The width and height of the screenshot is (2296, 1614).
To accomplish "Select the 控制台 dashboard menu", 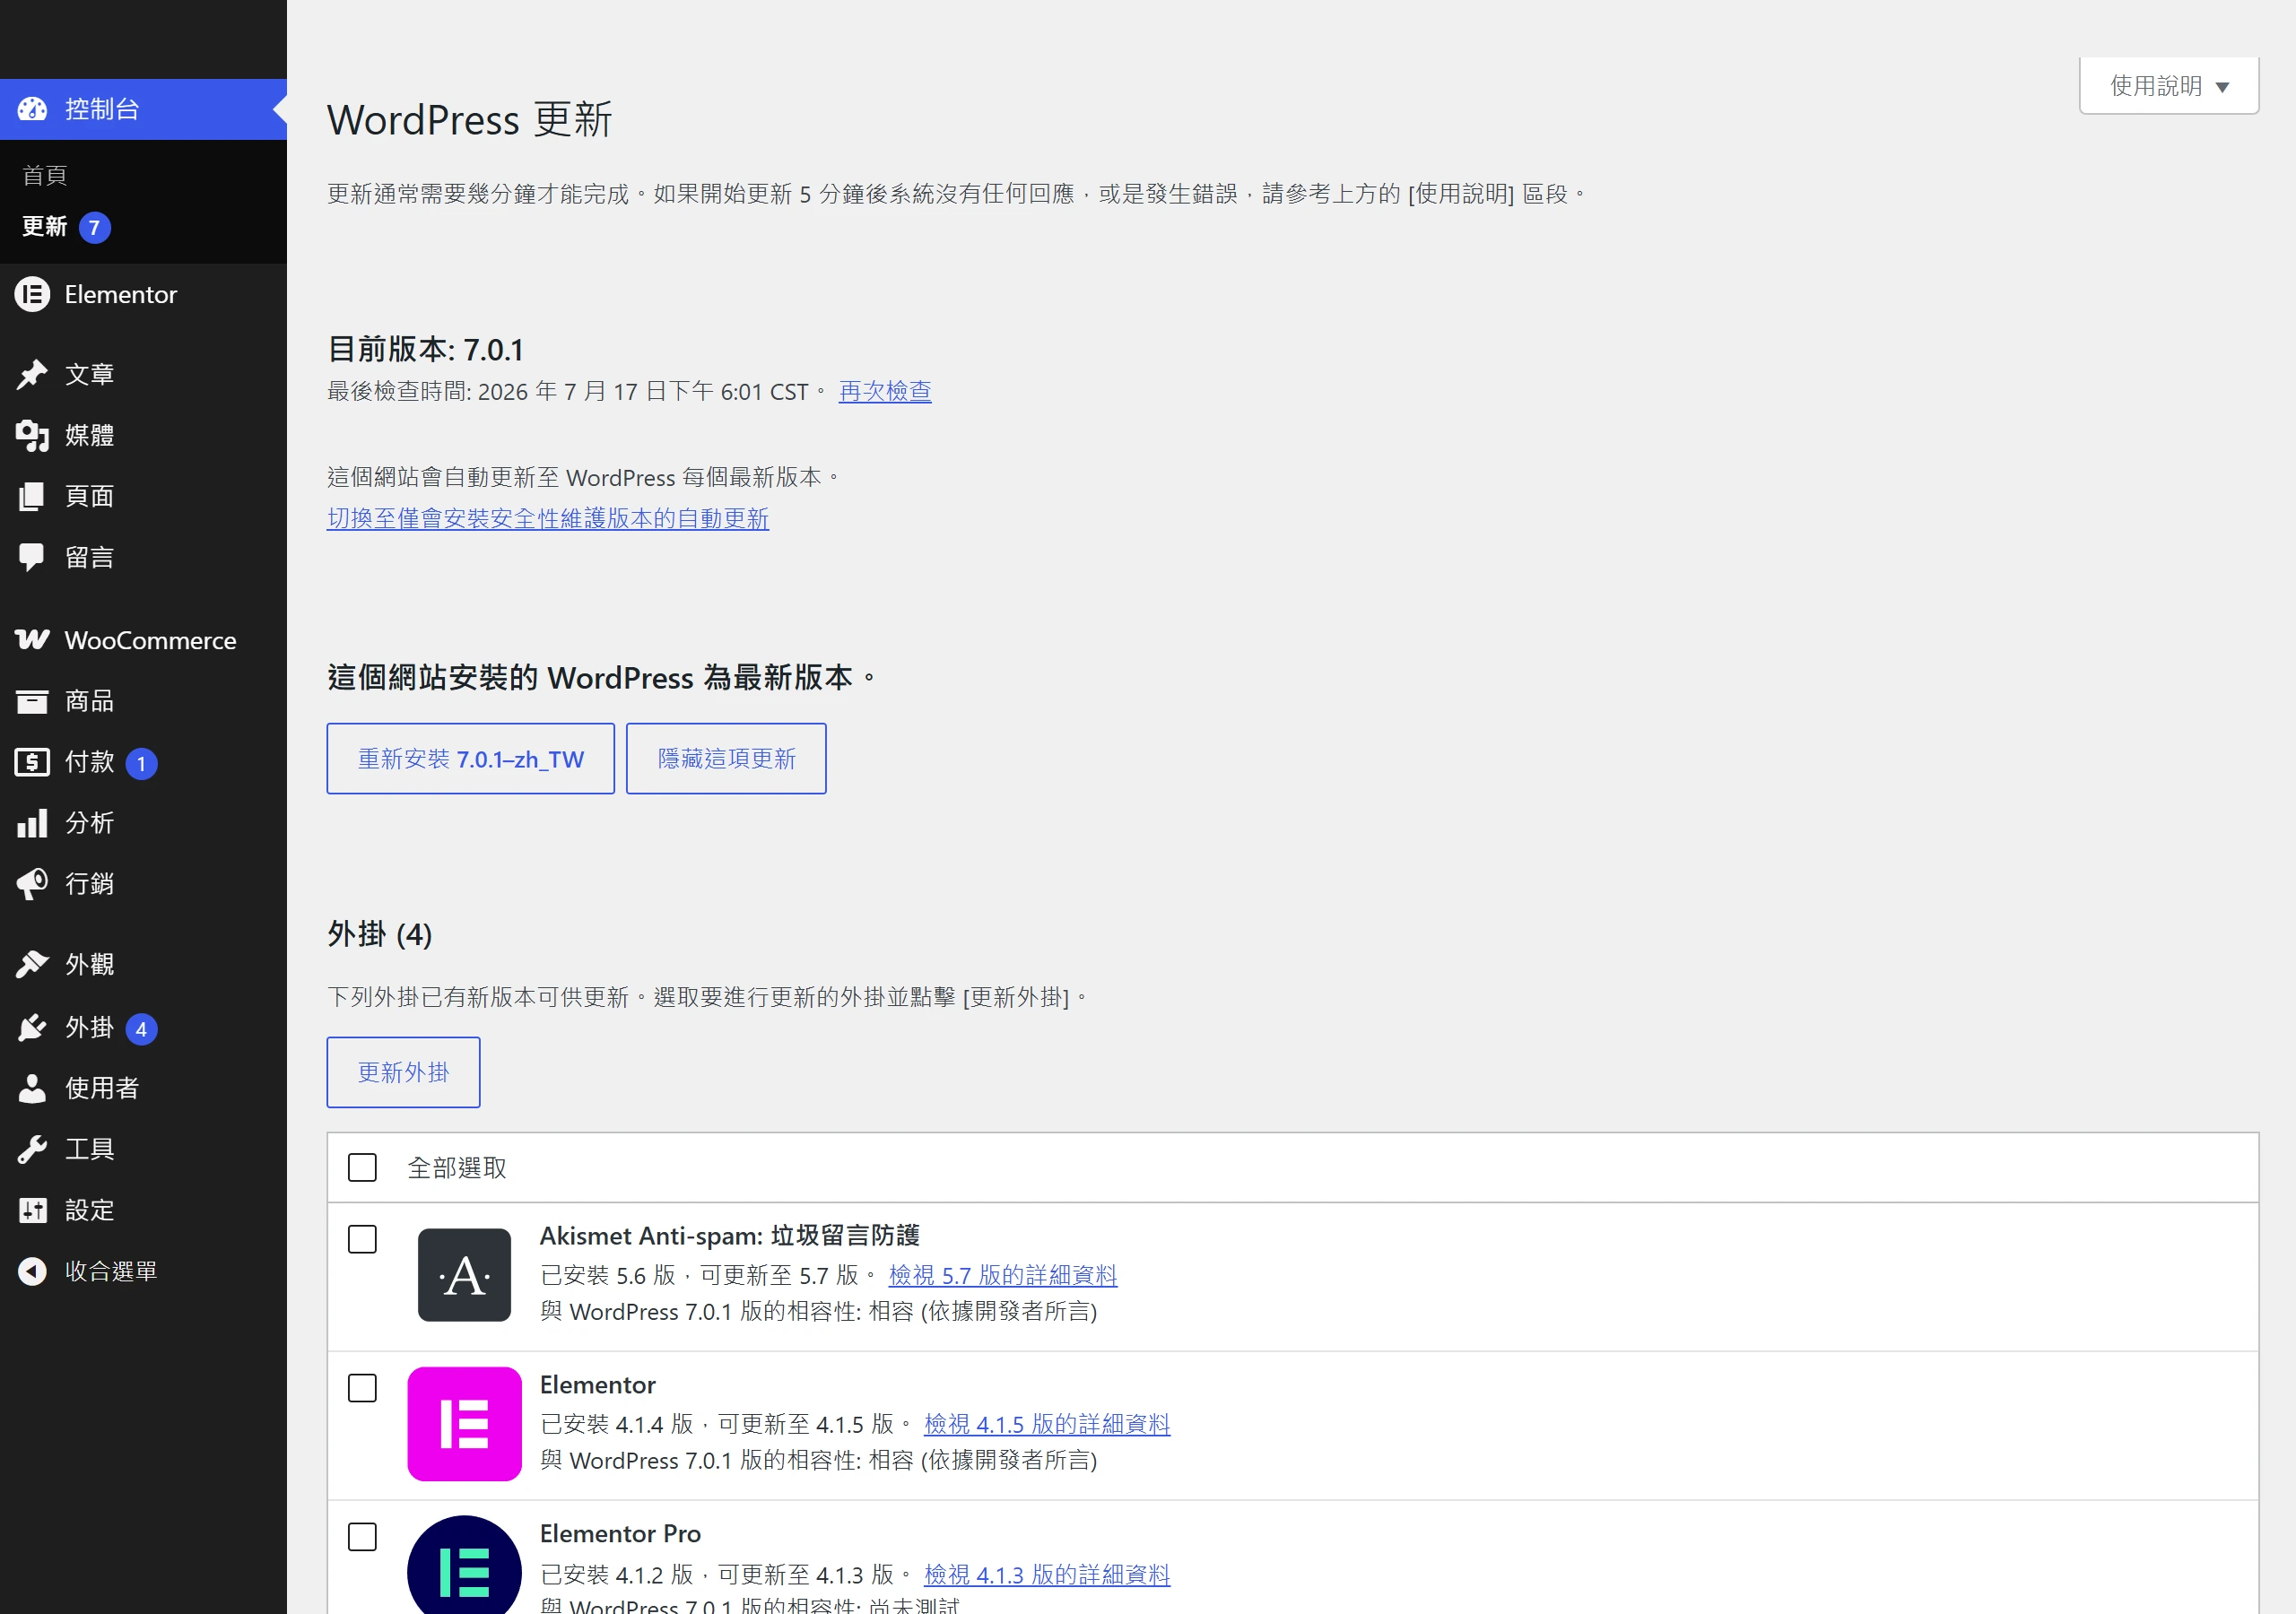I will coord(143,109).
